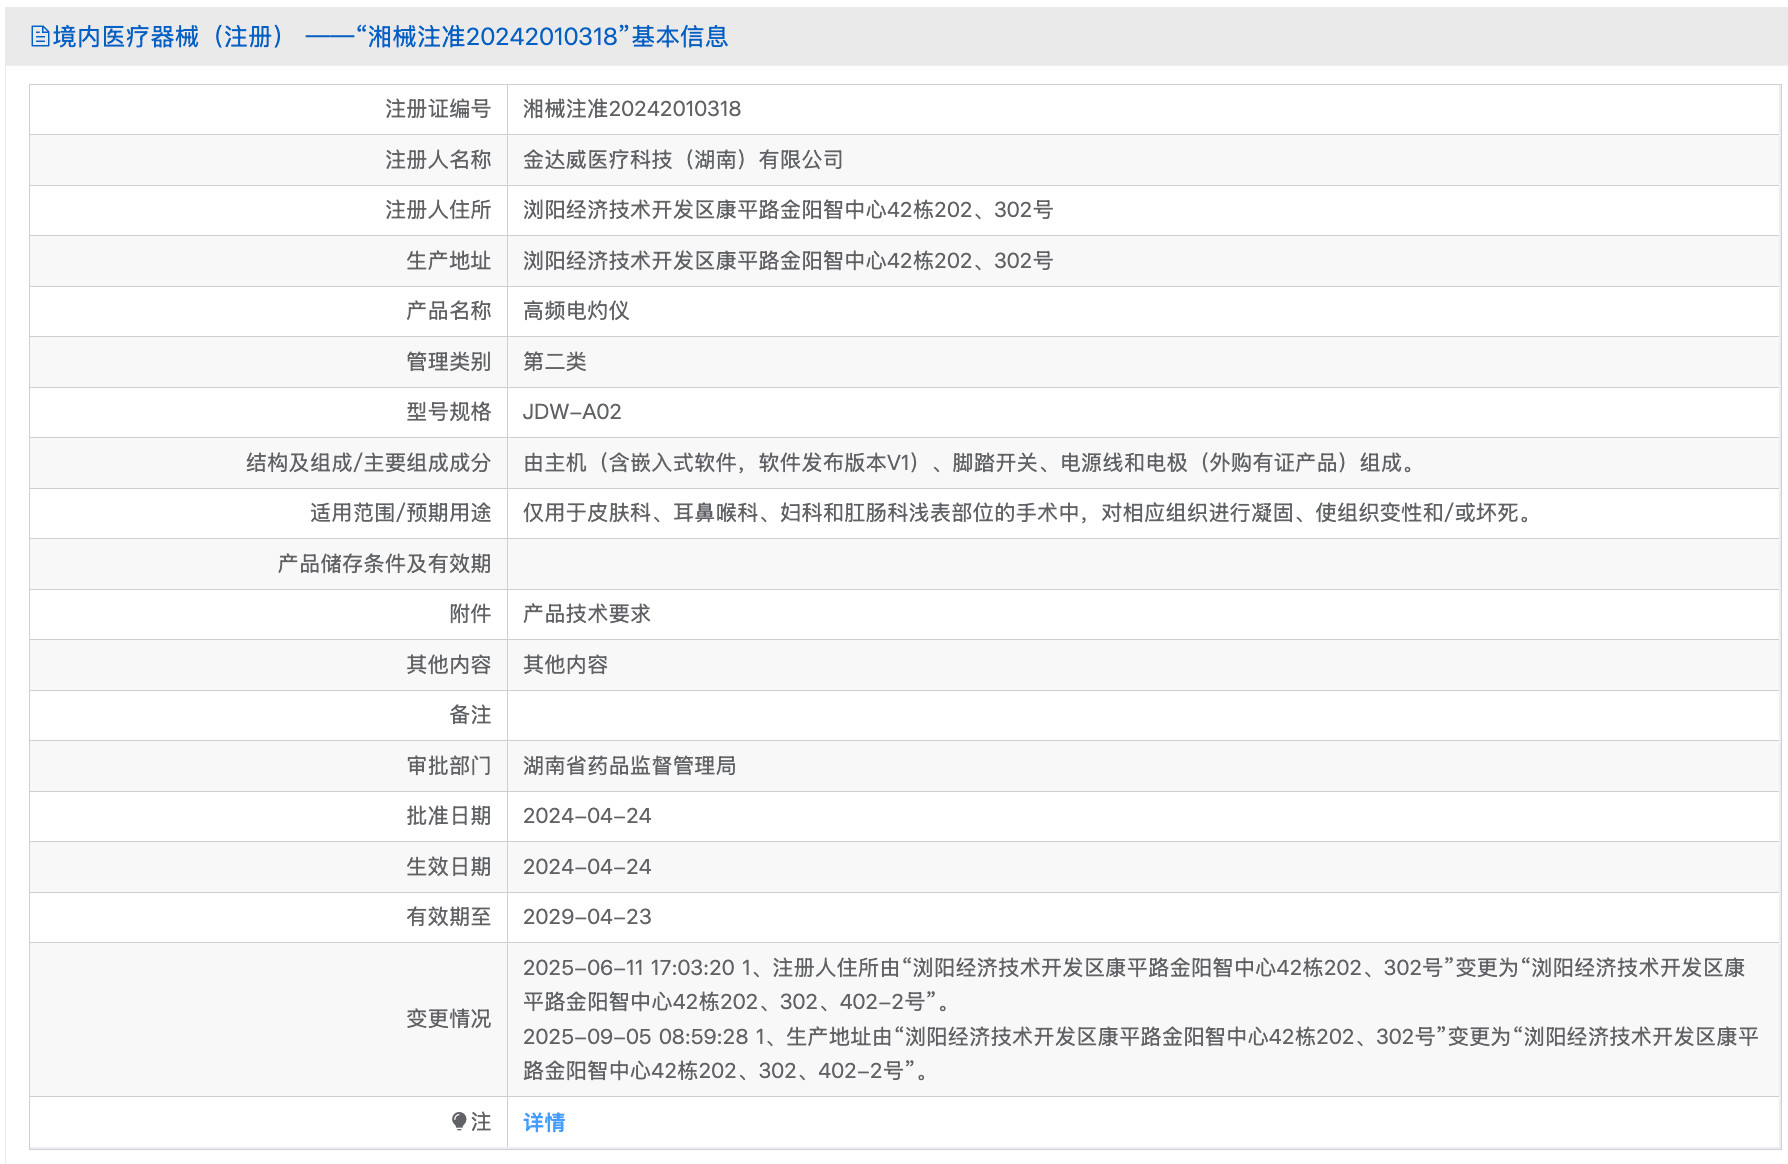Screen dimensions: 1788x1164
Task: Select the registrant name 金达威医疗科技（湖南）有限公司
Action: point(683,160)
